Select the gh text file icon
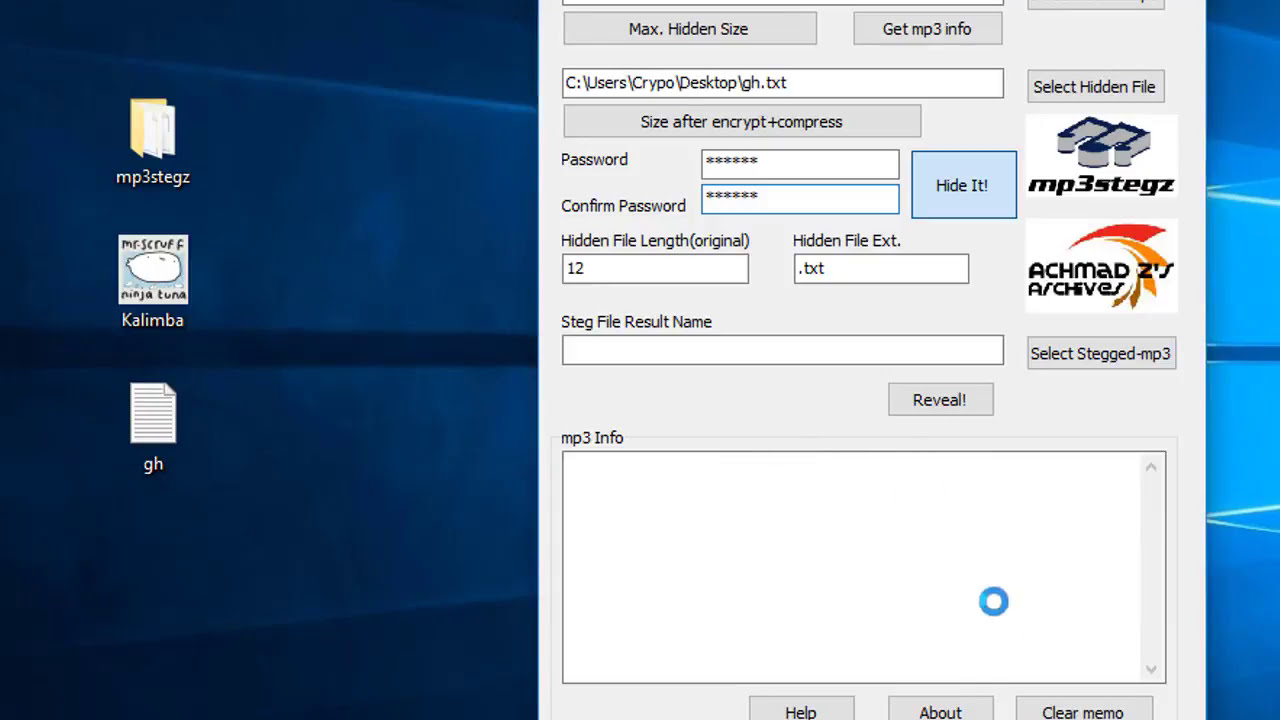1280x720 pixels. [x=153, y=414]
